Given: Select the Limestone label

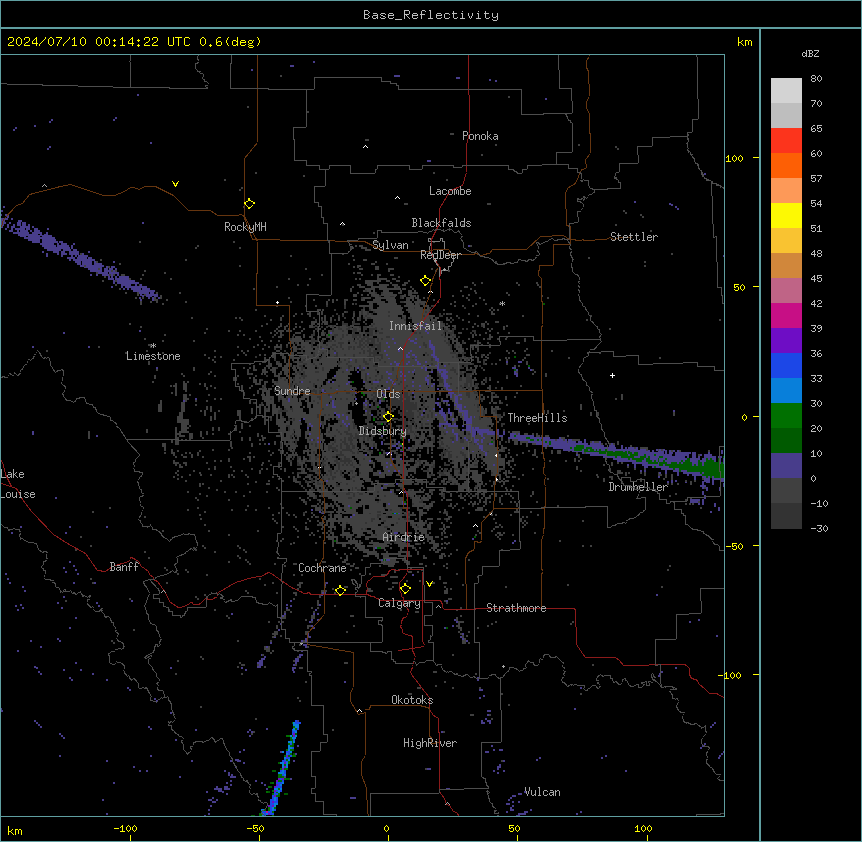Looking at the screenshot, I should point(153,356).
